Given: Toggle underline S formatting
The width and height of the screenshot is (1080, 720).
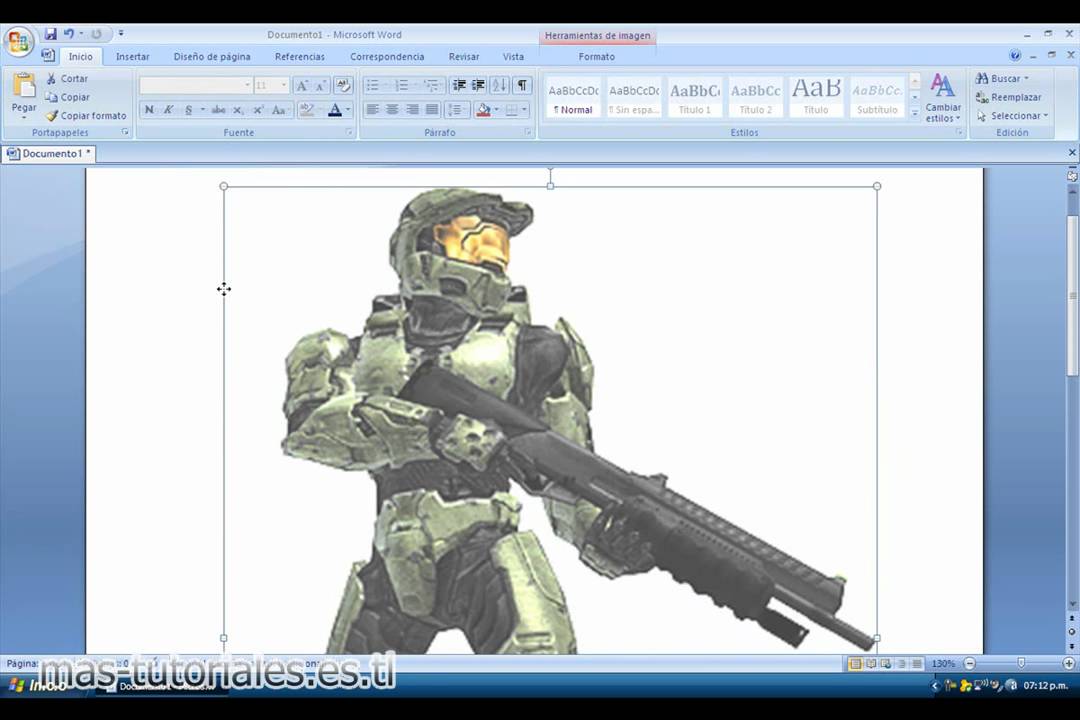Looking at the screenshot, I should 188,110.
